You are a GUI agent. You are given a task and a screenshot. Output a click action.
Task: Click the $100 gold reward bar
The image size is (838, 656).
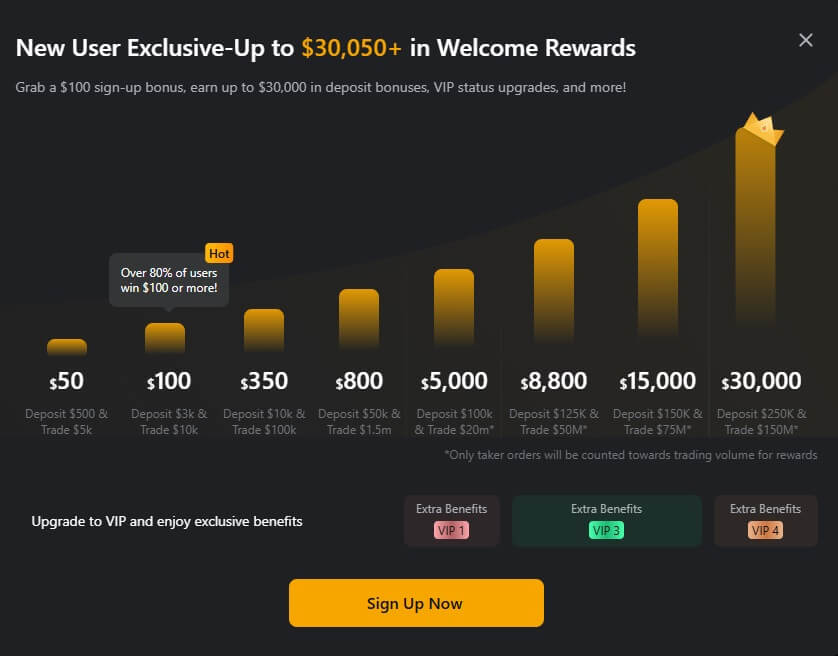coord(166,335)
